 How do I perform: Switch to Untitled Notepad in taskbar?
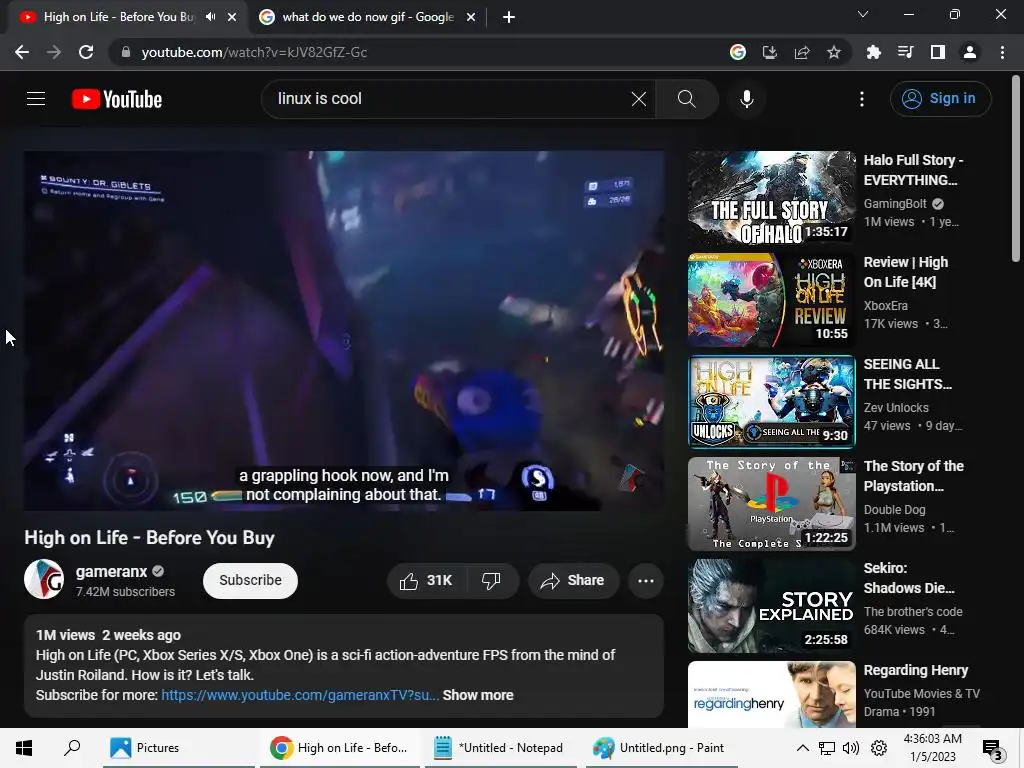500,748
